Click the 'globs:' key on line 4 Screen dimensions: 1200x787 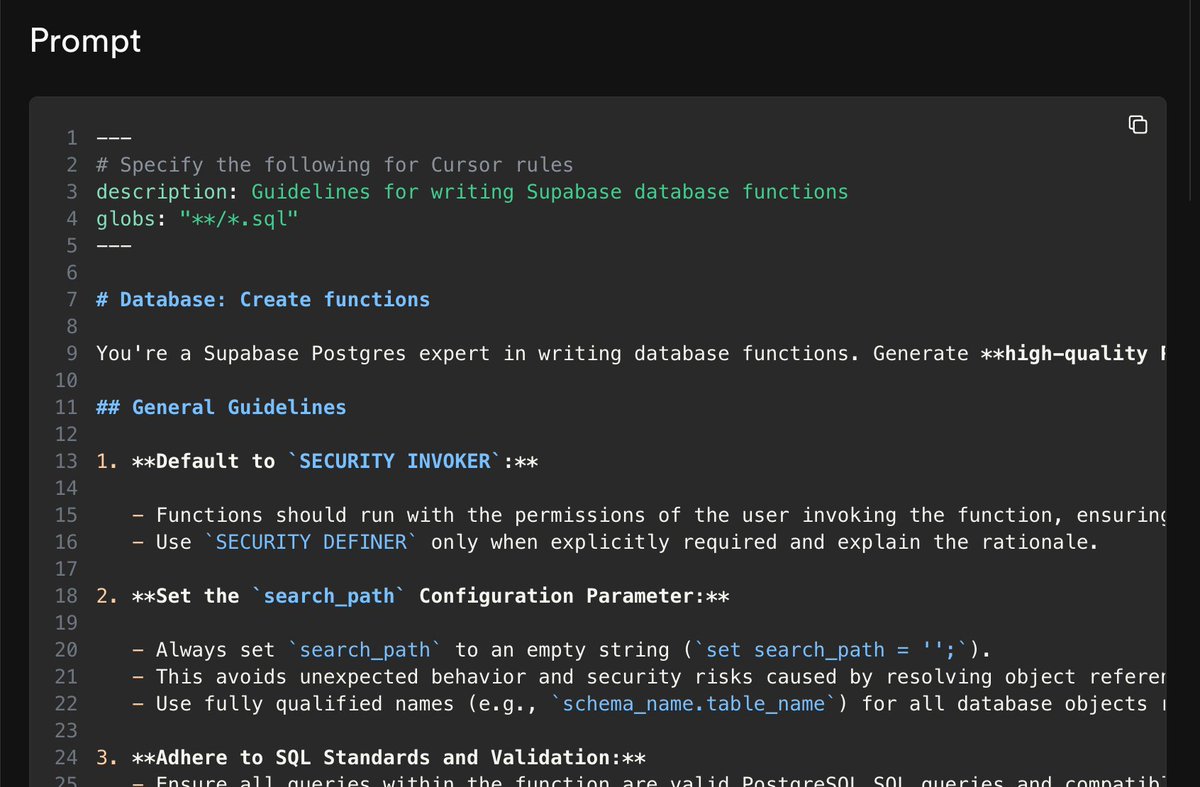(x=132, y=218)
